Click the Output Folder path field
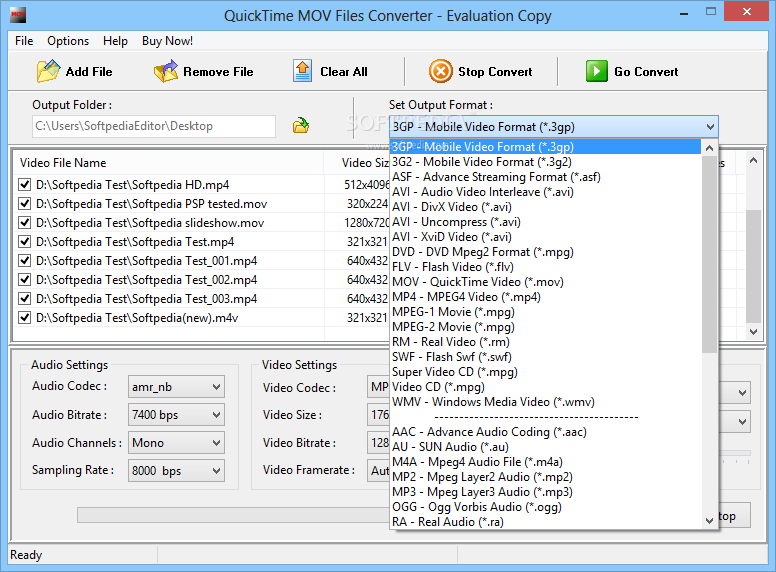This screenshot has height=572, width=776. click(x=153, y=126)
